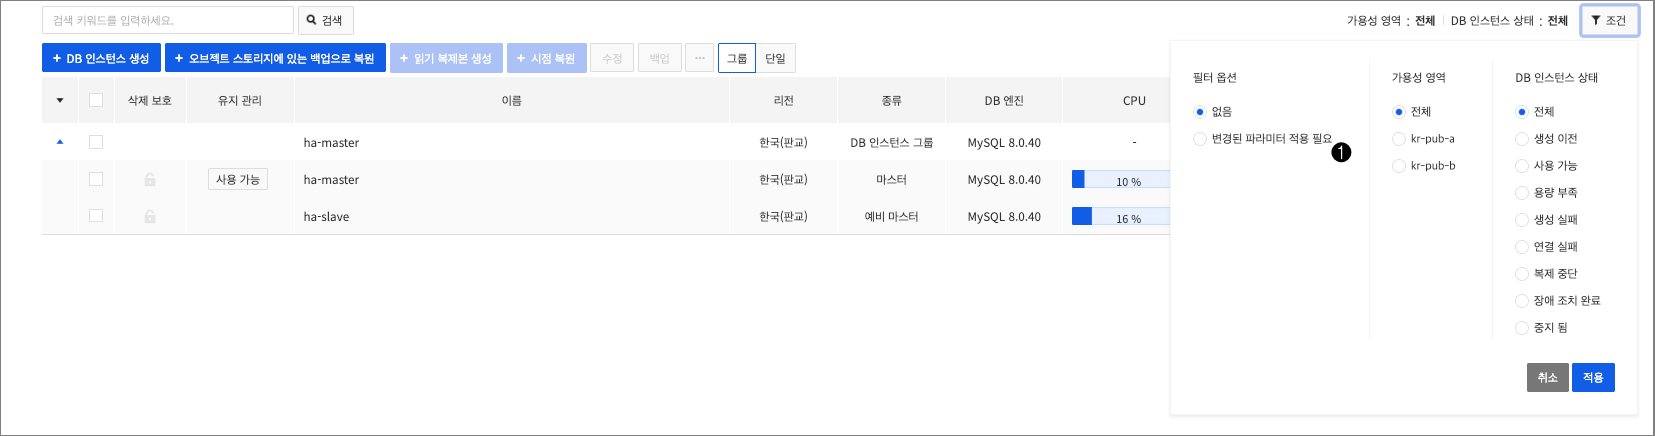Click the magnifier 검색 search button
1655x436 pixels.
pos(325,20)
